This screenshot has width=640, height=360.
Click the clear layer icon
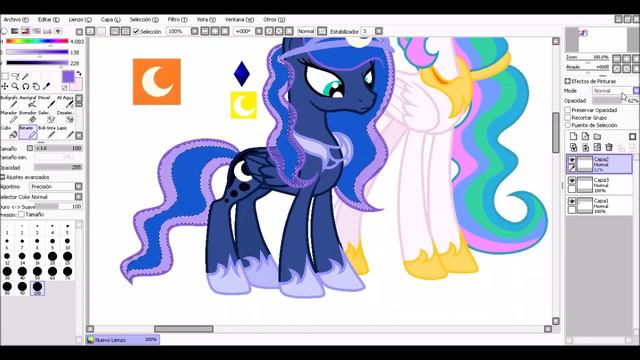597,147
